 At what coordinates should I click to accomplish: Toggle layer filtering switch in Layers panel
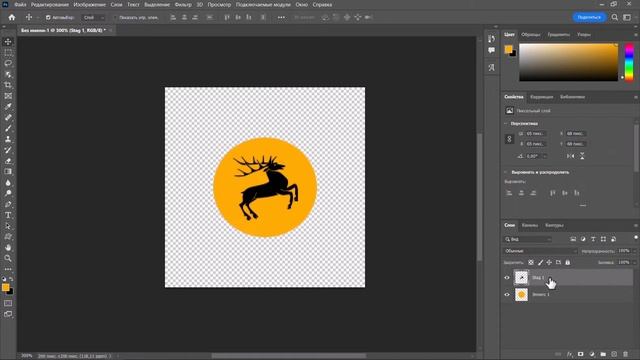coord(636,238)
